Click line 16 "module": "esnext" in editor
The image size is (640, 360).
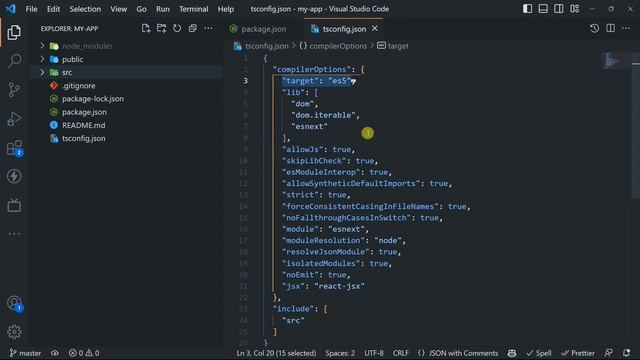coord(325,229)
